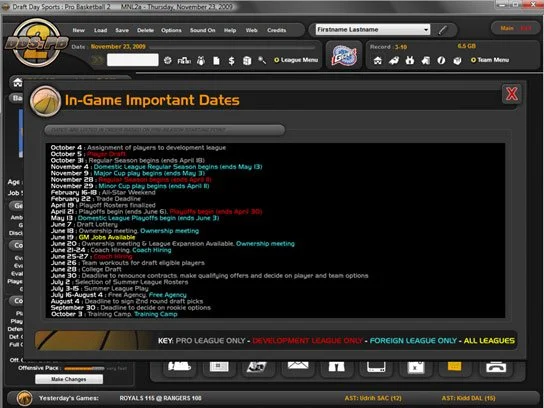Click the Delete menu item
The image size is (544, 408).
[x=145, y=30]
